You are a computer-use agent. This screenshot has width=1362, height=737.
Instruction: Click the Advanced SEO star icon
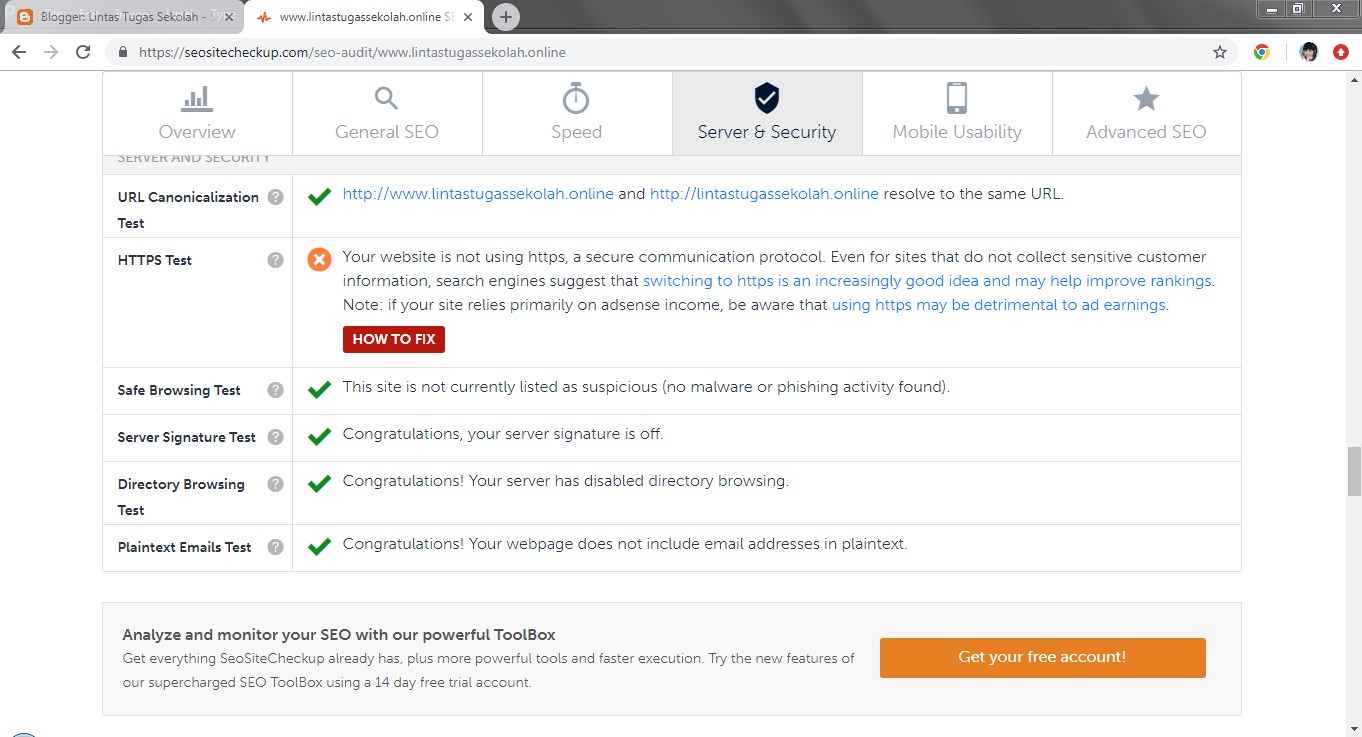coord(1145,98)
